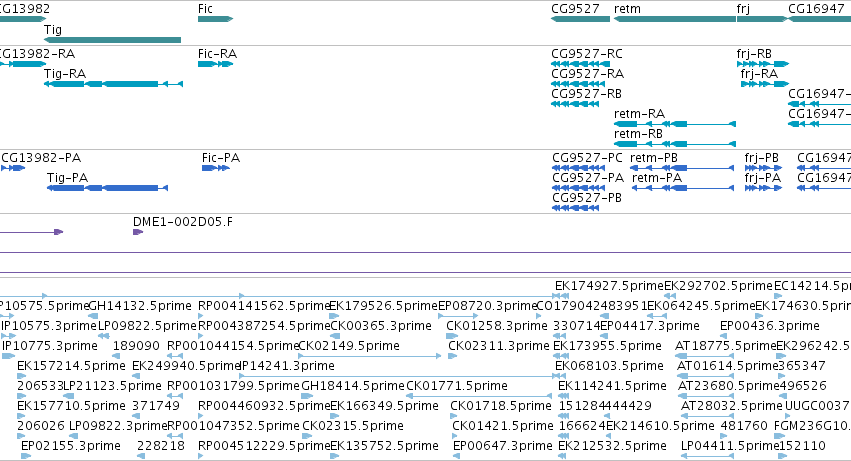Click the EK068103.5prime EST label
The width and height of the screenshot is (851, 461).
tap(609, 366)
